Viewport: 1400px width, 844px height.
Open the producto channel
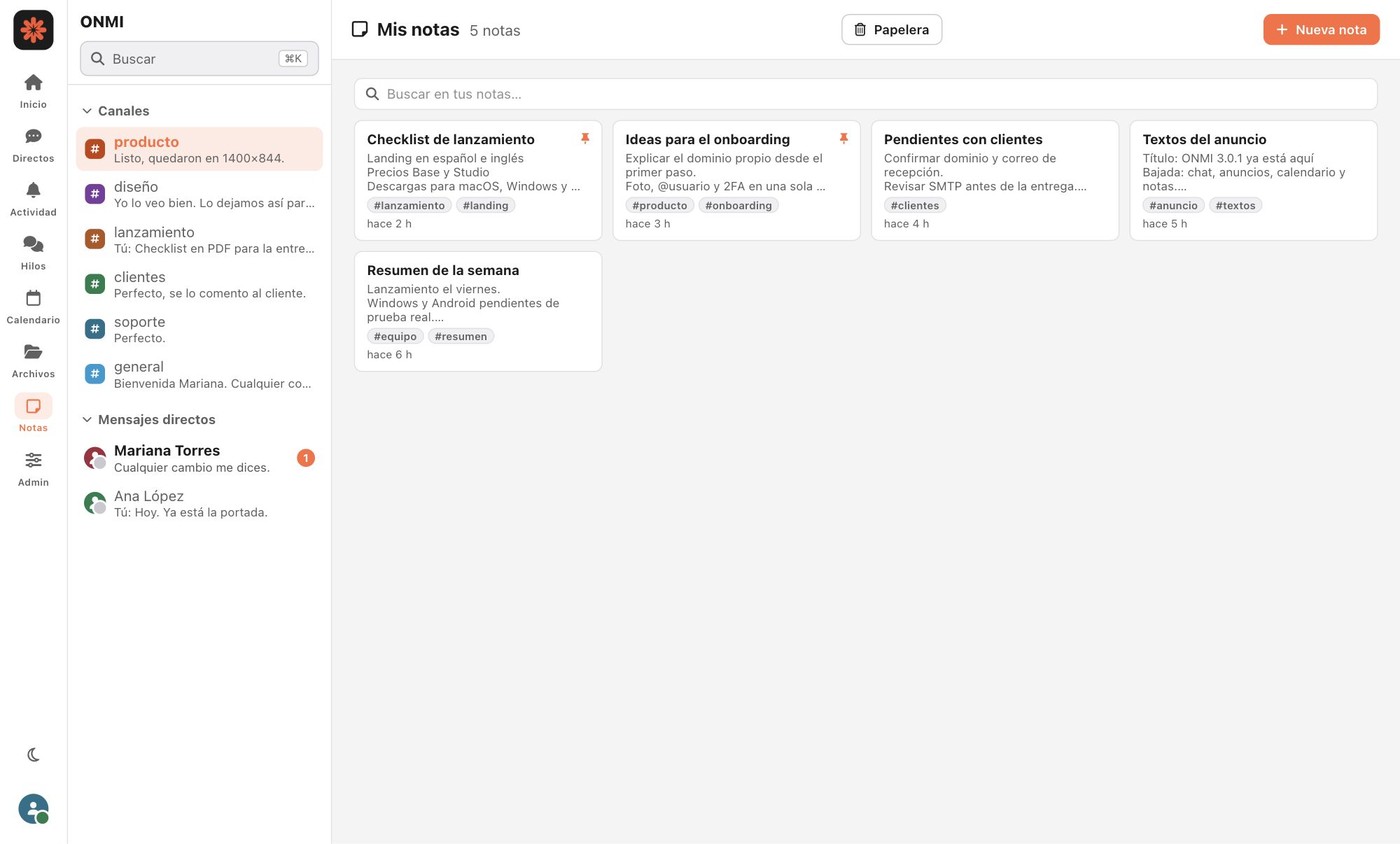(199, 149)
